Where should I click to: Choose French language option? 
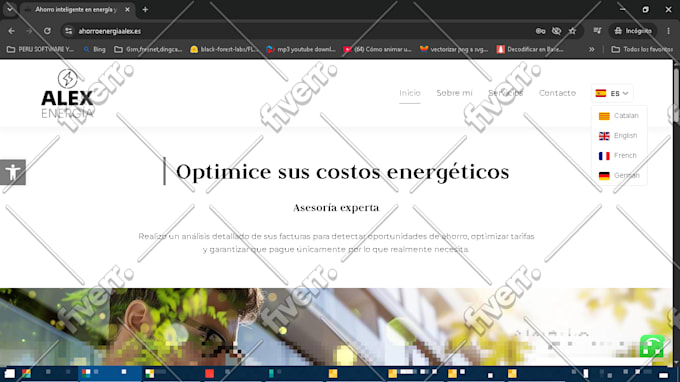coord(619,156)
